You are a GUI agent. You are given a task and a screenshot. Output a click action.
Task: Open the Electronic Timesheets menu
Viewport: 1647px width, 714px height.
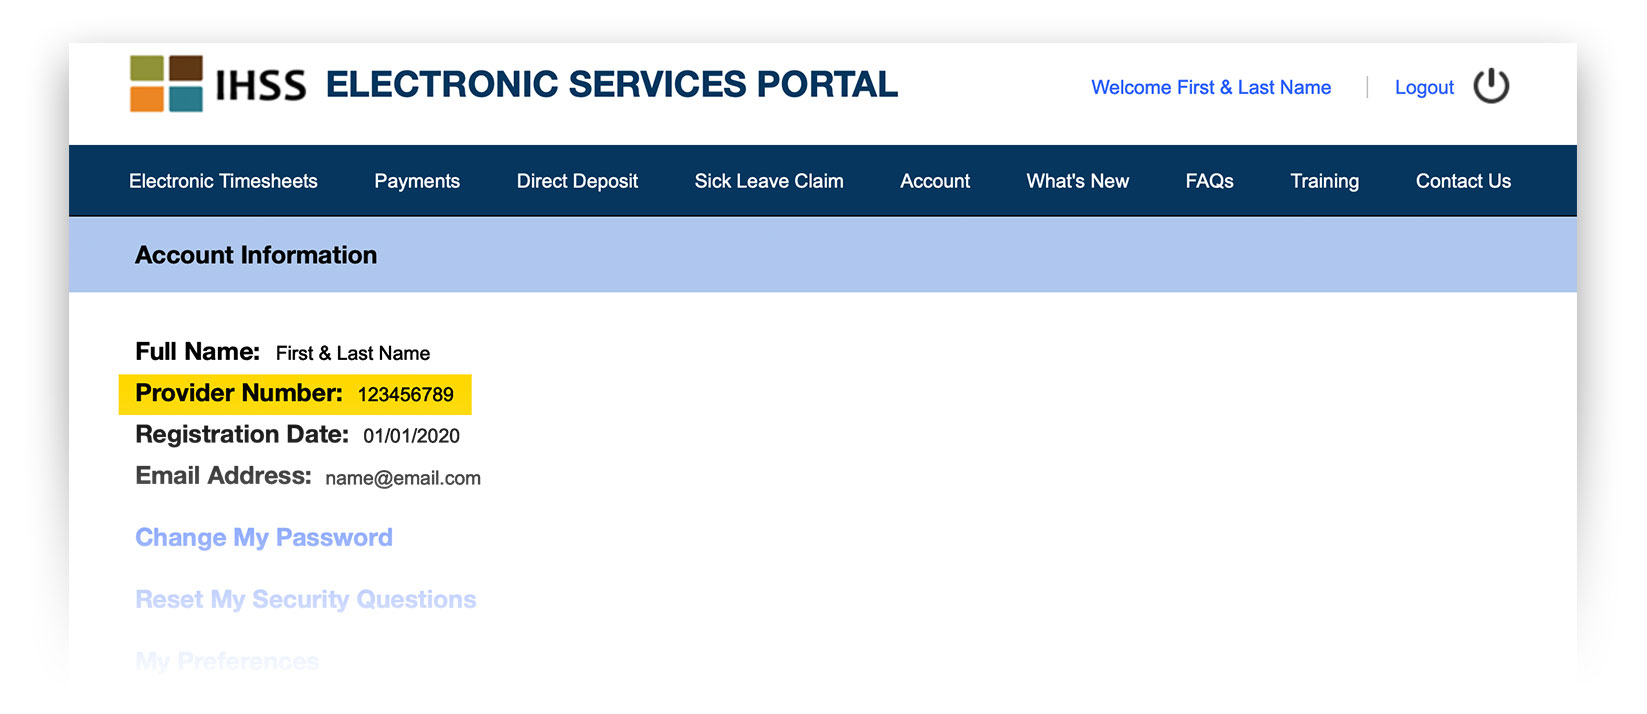pyautogui.click(x=223, y=181)
